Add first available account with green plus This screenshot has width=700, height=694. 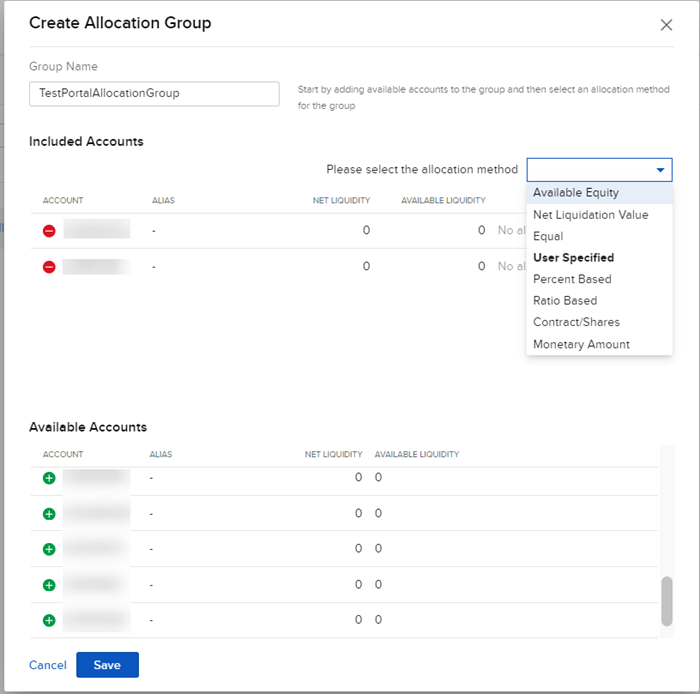[x=49, y=478]
